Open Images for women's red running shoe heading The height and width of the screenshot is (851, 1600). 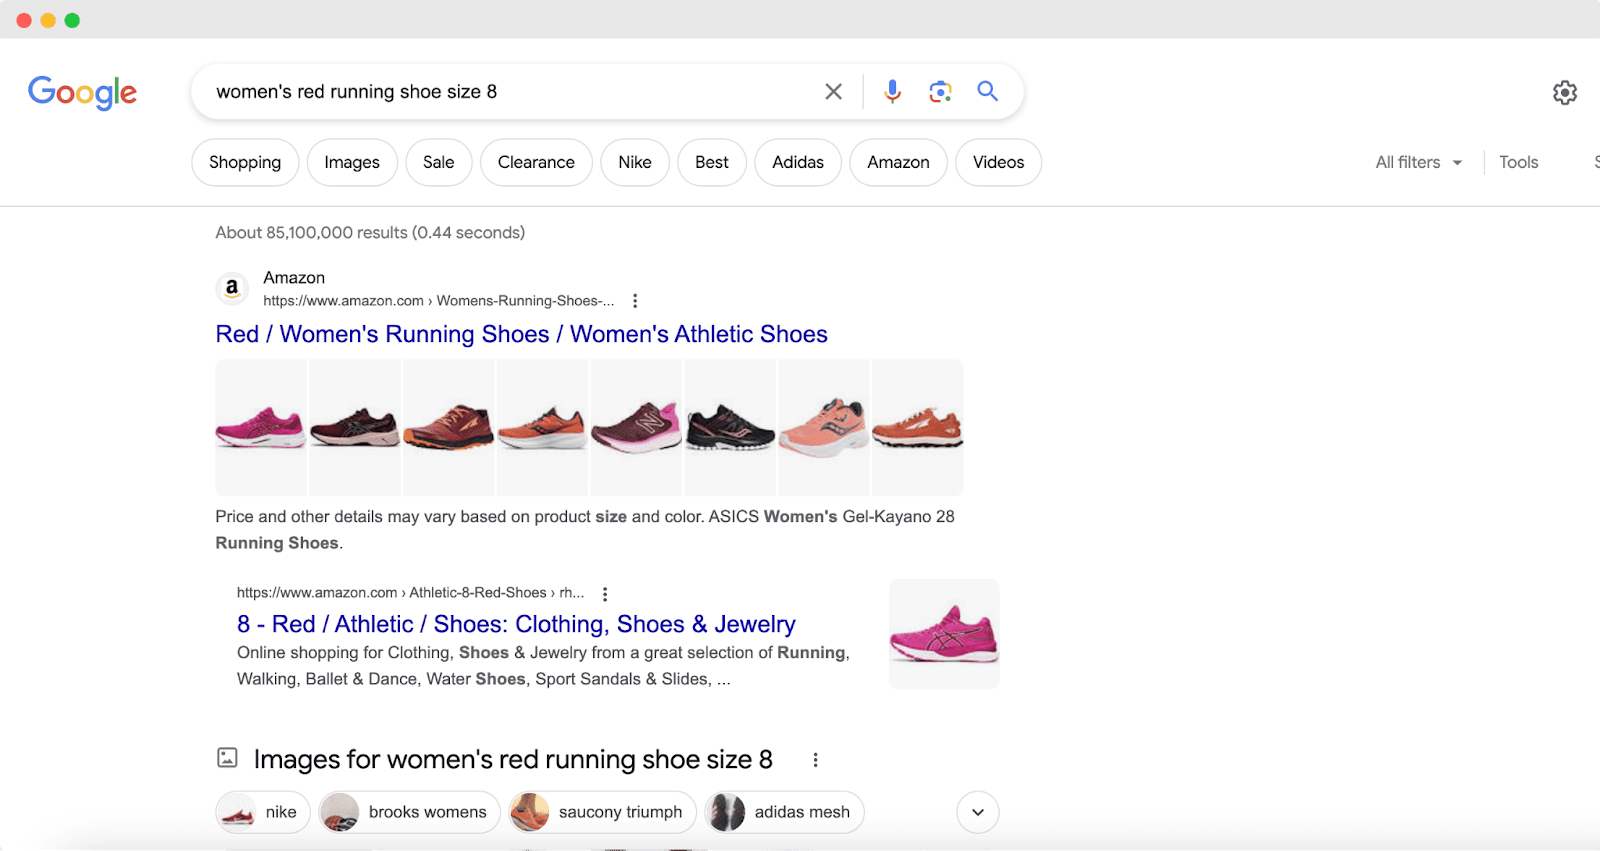coord(513,760)
